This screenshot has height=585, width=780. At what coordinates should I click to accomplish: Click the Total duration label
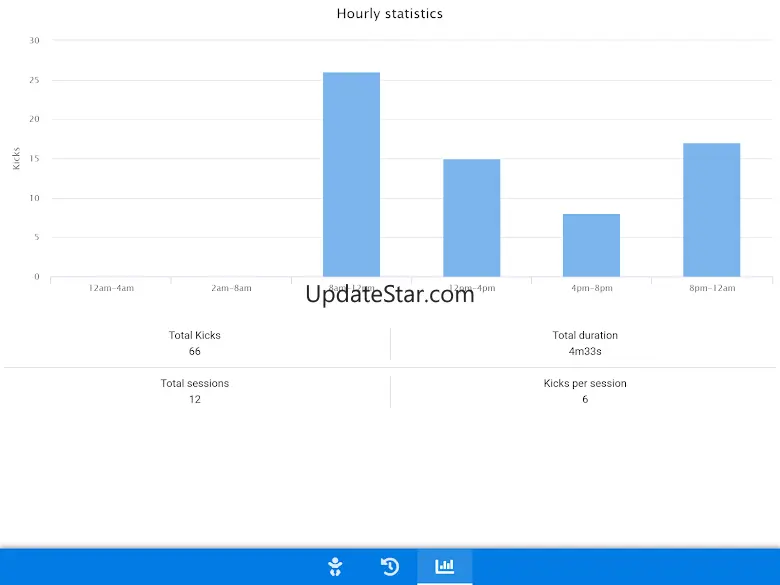pos(585,335)
